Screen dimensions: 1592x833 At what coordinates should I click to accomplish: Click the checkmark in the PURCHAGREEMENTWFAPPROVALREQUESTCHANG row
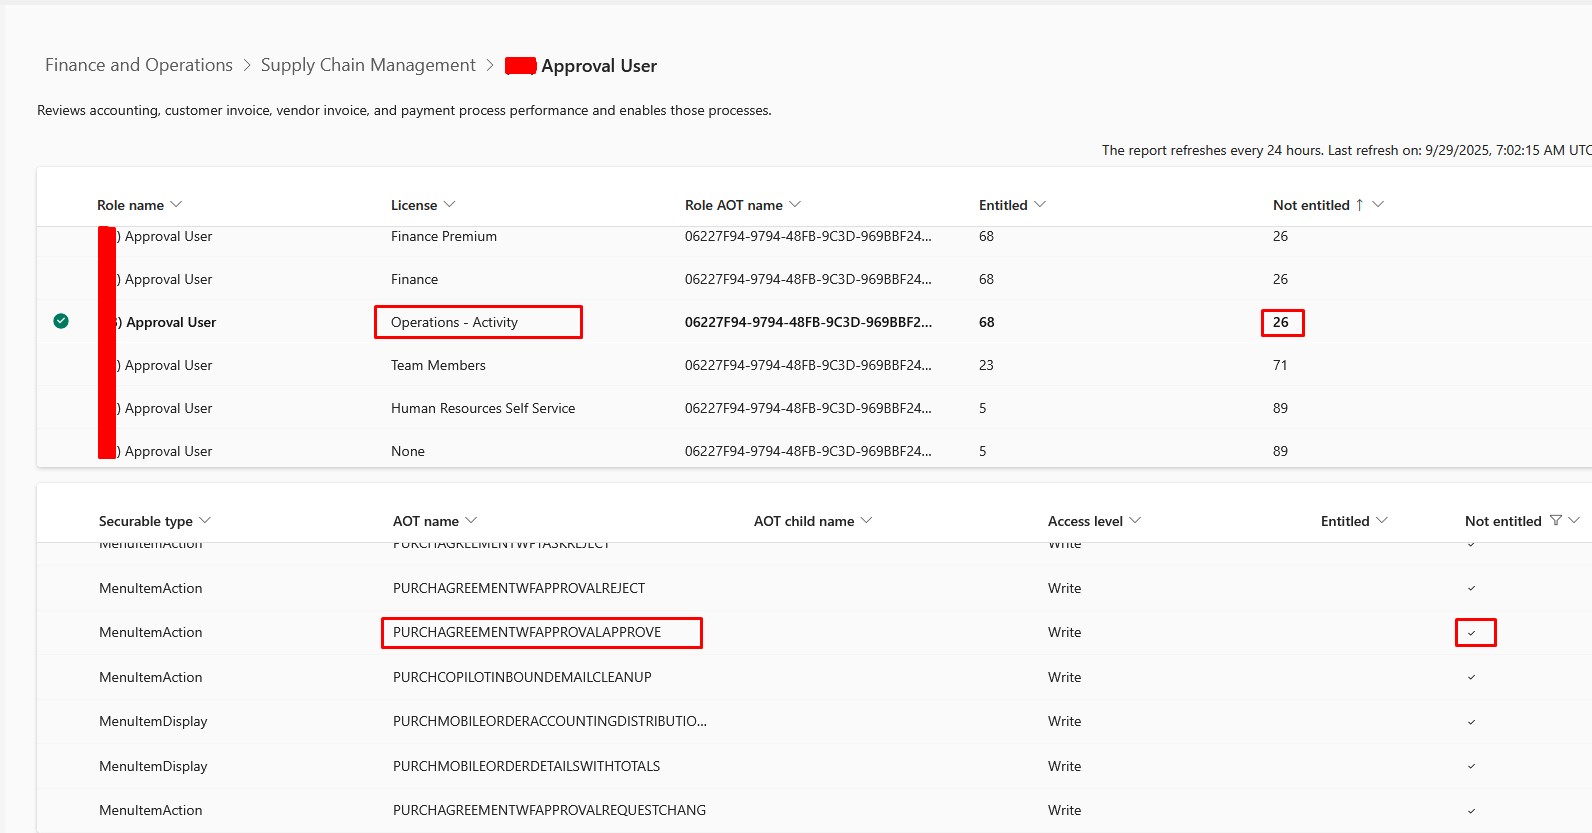pos(1471,811)
